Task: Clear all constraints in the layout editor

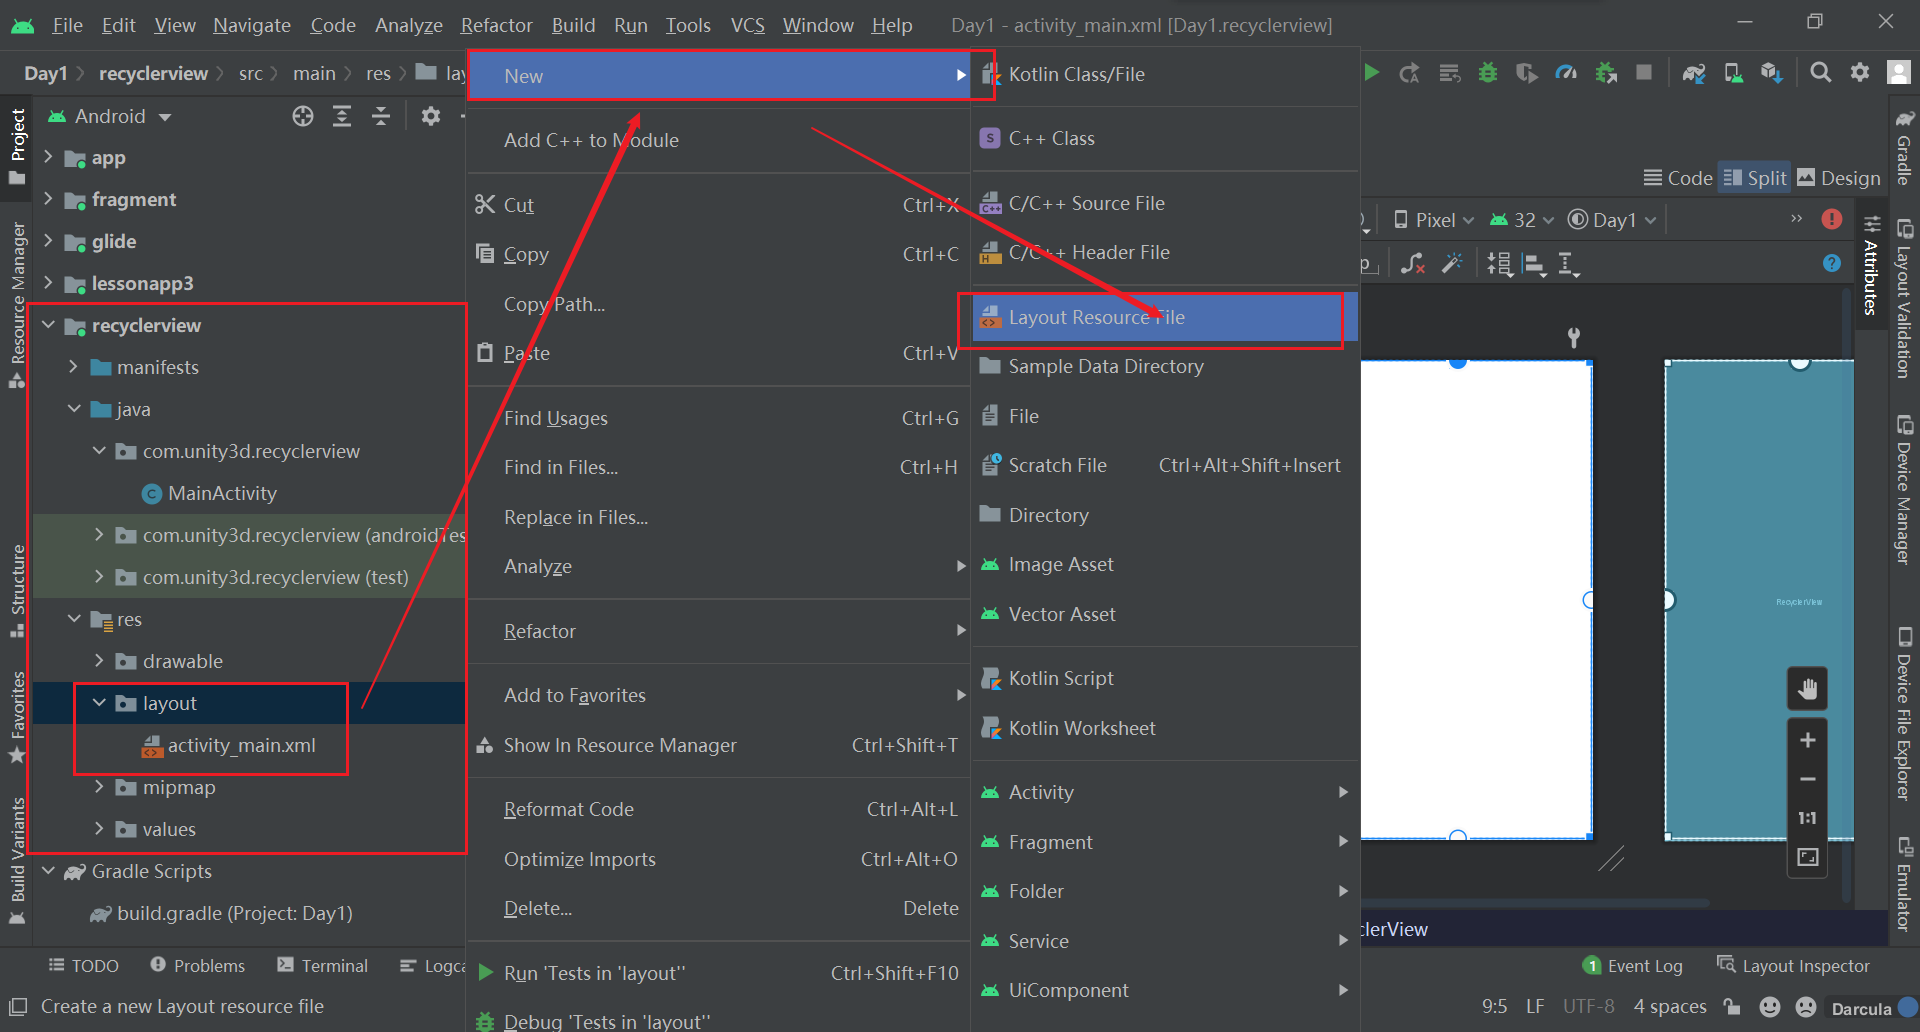Action: (x=1412, y=263)
